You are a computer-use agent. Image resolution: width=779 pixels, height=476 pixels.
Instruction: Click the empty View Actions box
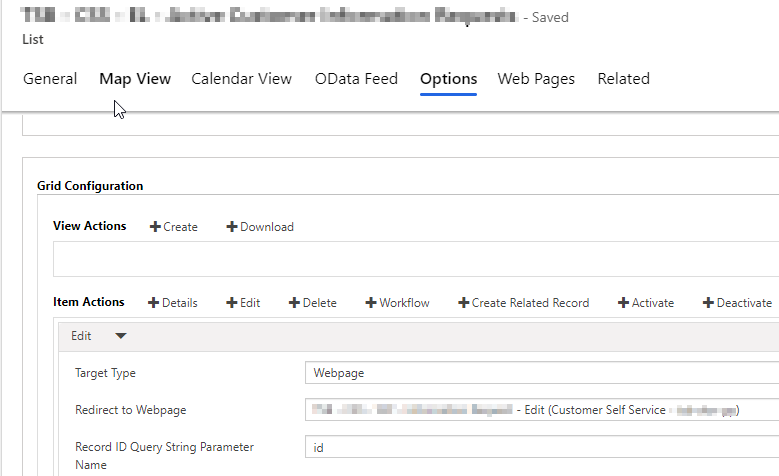coord(415,259)
